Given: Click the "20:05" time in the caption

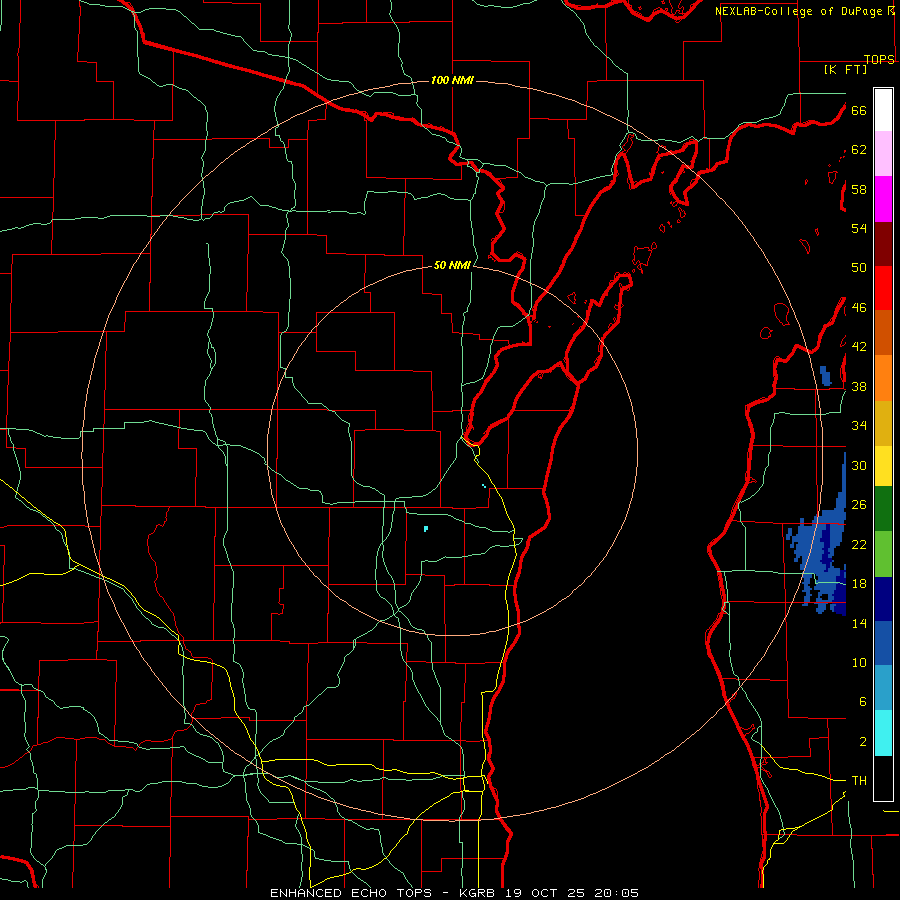Looking at the screenshot, I should 615,893.
